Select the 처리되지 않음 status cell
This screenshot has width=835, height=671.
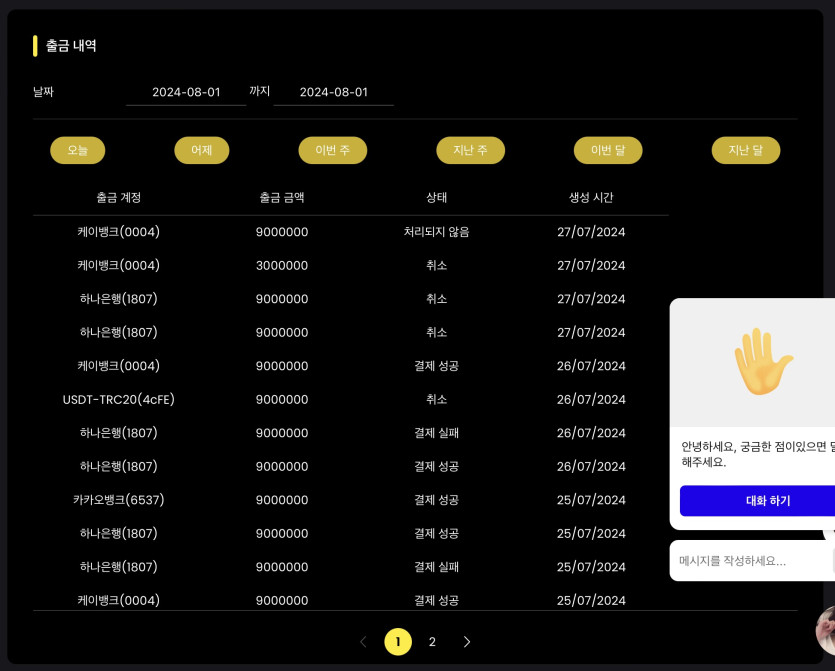pos(437,232)
